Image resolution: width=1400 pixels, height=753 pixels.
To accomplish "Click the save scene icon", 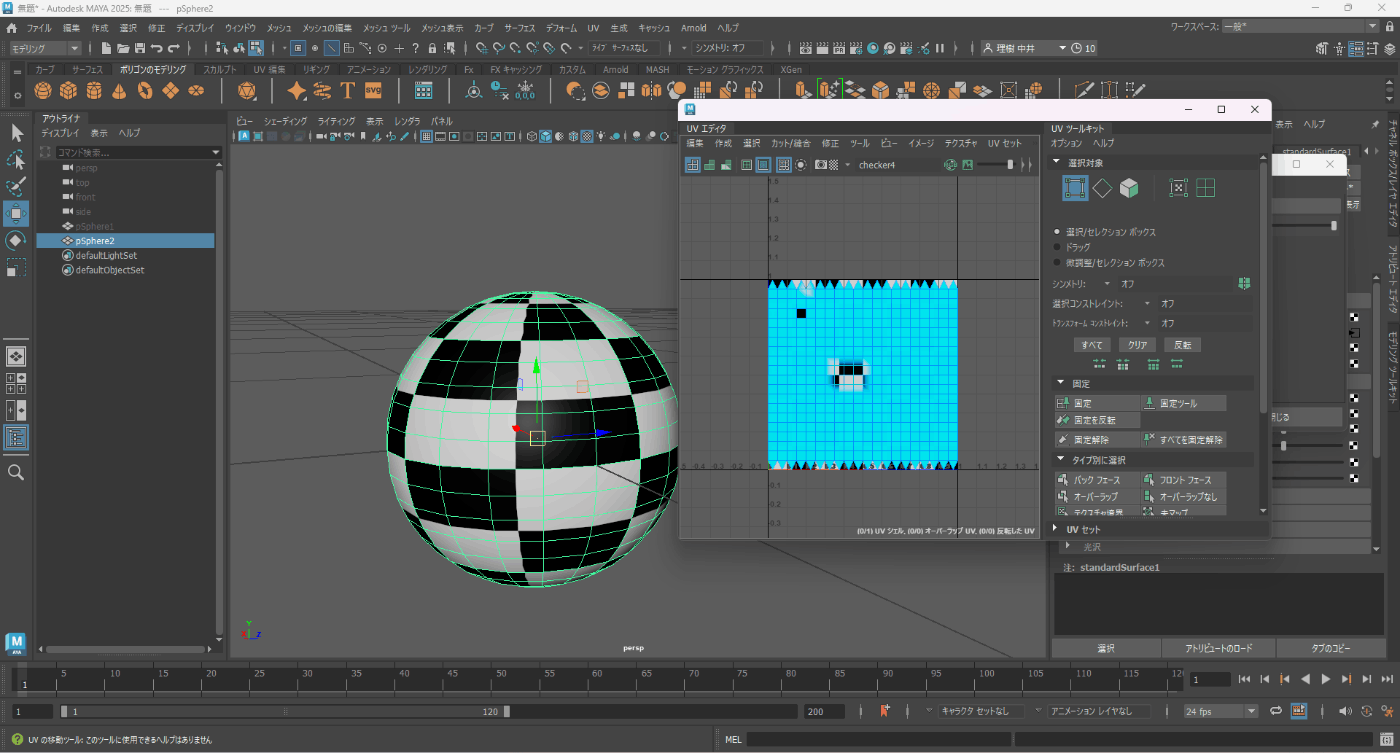I will 140,48.
